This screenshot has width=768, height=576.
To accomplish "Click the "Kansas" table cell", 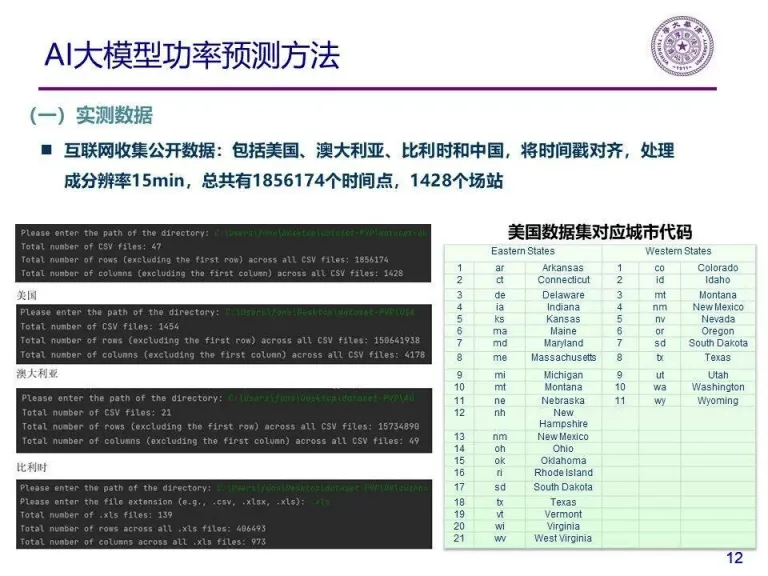I will coord(563,319).
